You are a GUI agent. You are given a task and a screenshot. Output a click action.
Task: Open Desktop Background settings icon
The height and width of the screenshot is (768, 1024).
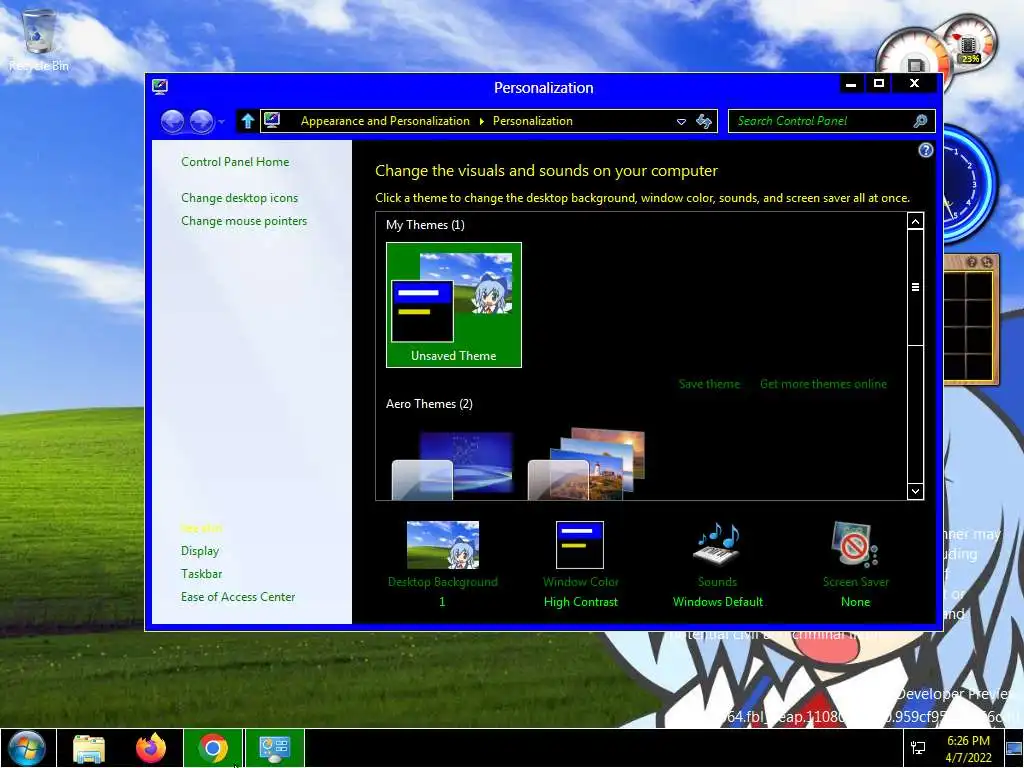coord(443,545)
